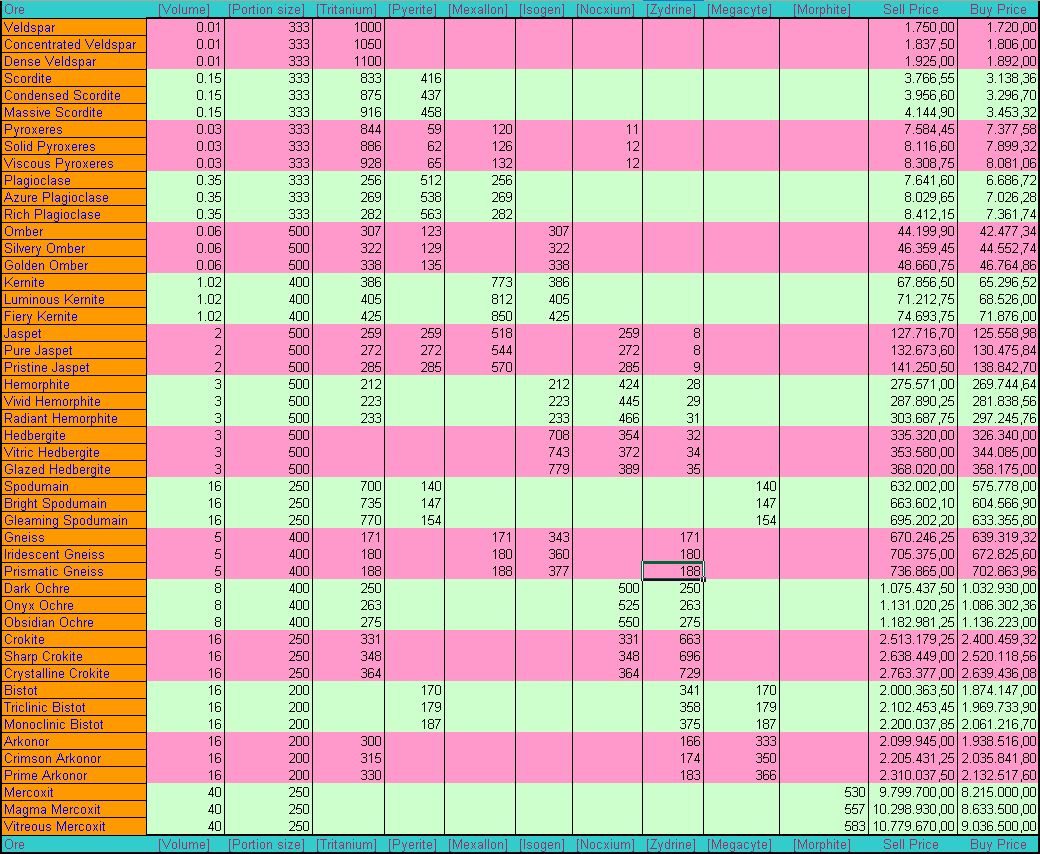
Task: Click Rich Plagioclase row label
Action: click(73, 214)
